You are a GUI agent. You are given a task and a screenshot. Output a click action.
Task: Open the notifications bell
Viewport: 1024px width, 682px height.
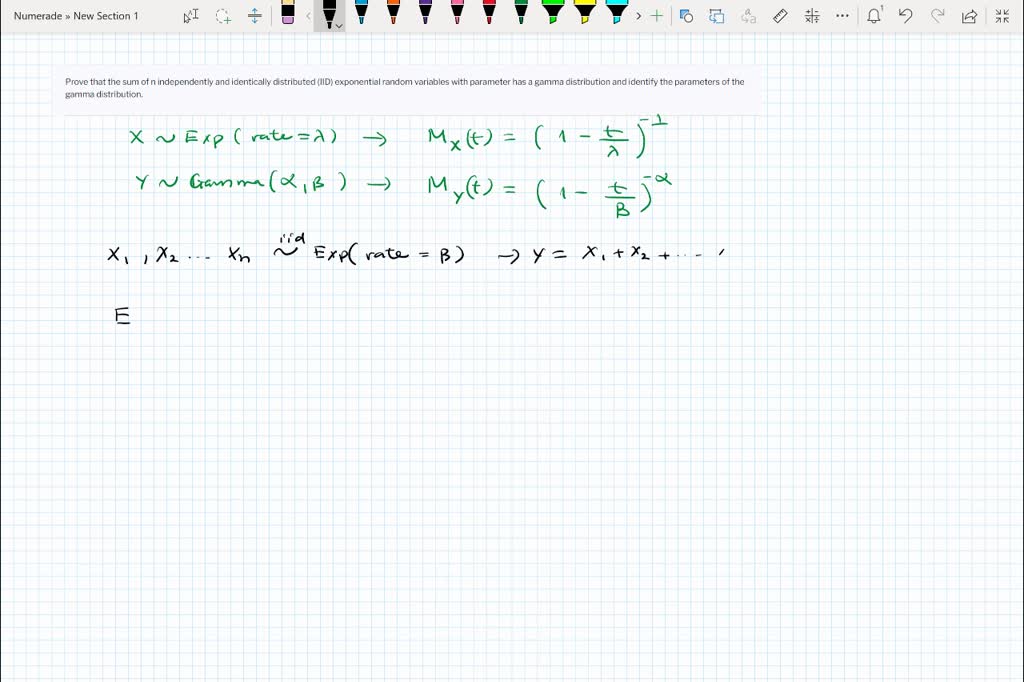click(x=874, y=16)
